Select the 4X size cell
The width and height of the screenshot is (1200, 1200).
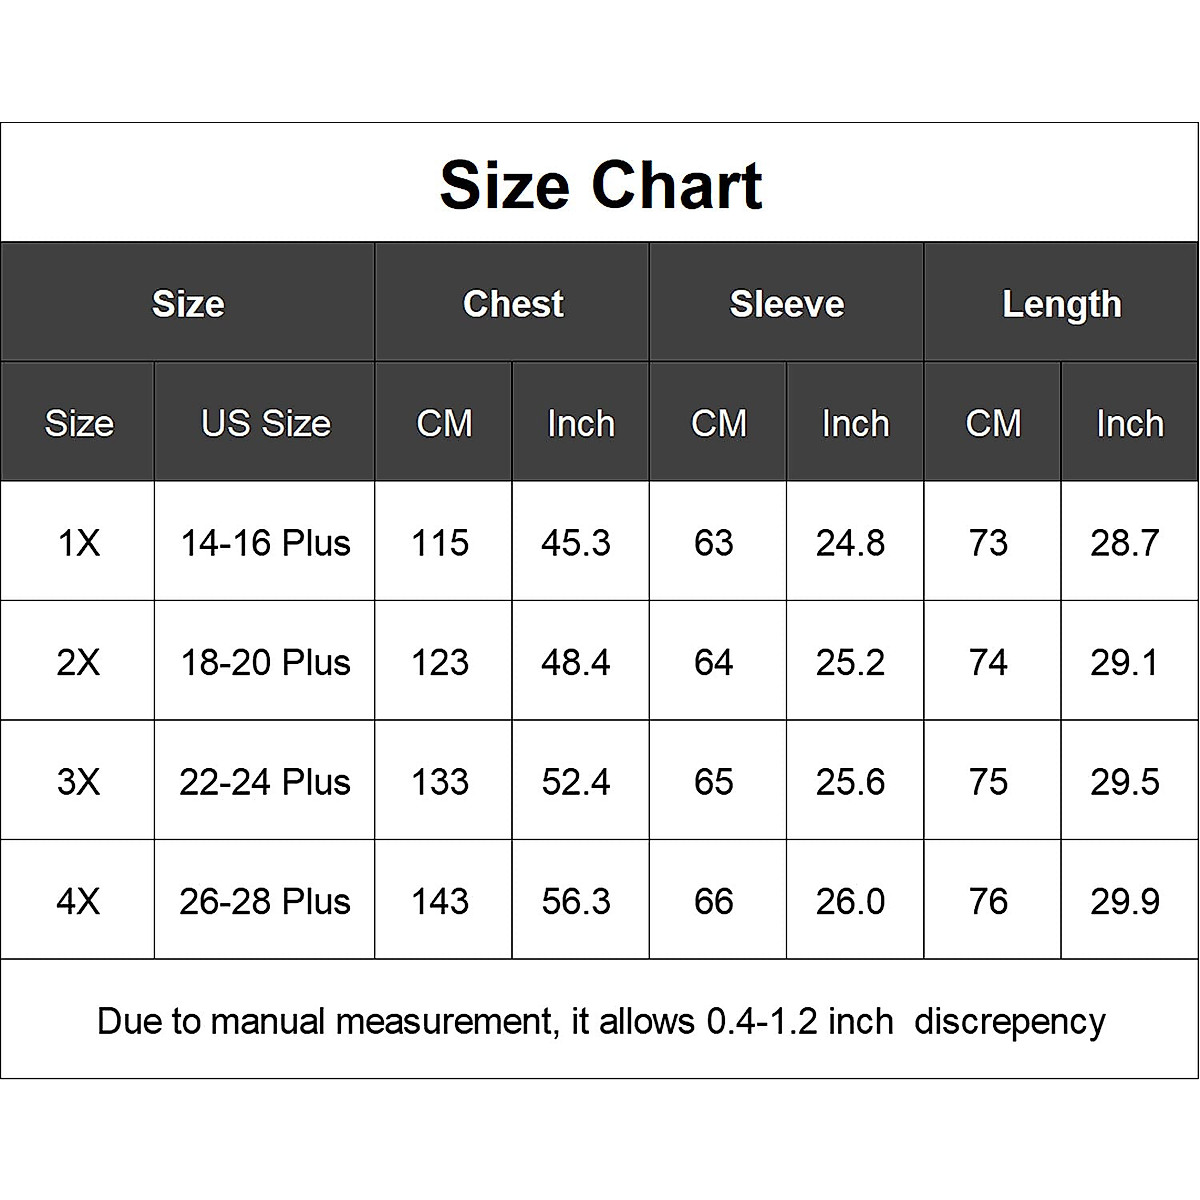click(78, 901)
